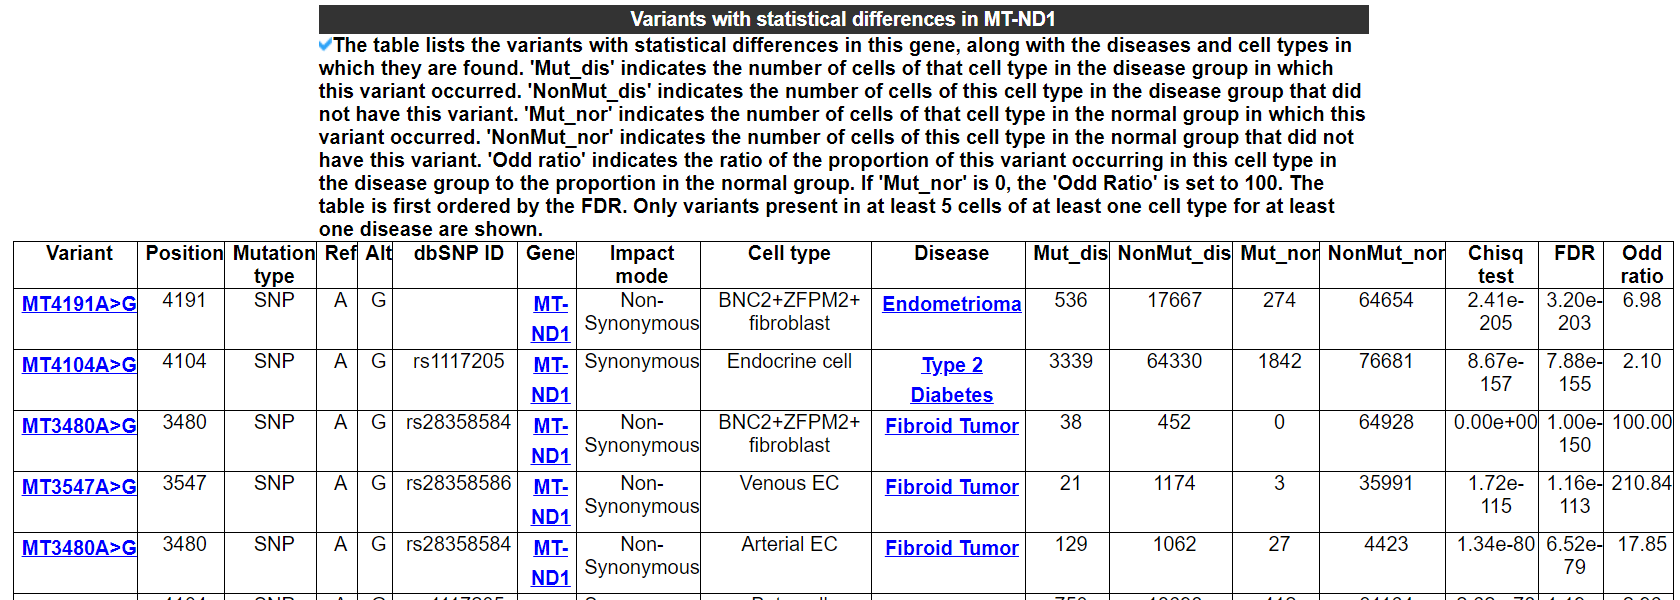Open the MT4104A>G variant link
This screenshot has height=600, width=1680.
point(79,365)
